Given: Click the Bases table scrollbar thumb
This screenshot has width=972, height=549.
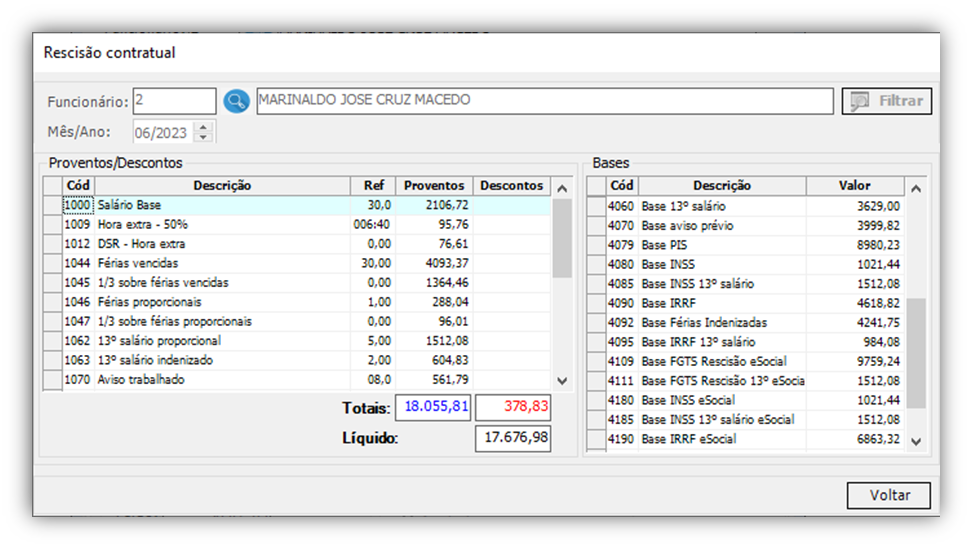Looking at the screenshot, I should [x=916, y=353].
